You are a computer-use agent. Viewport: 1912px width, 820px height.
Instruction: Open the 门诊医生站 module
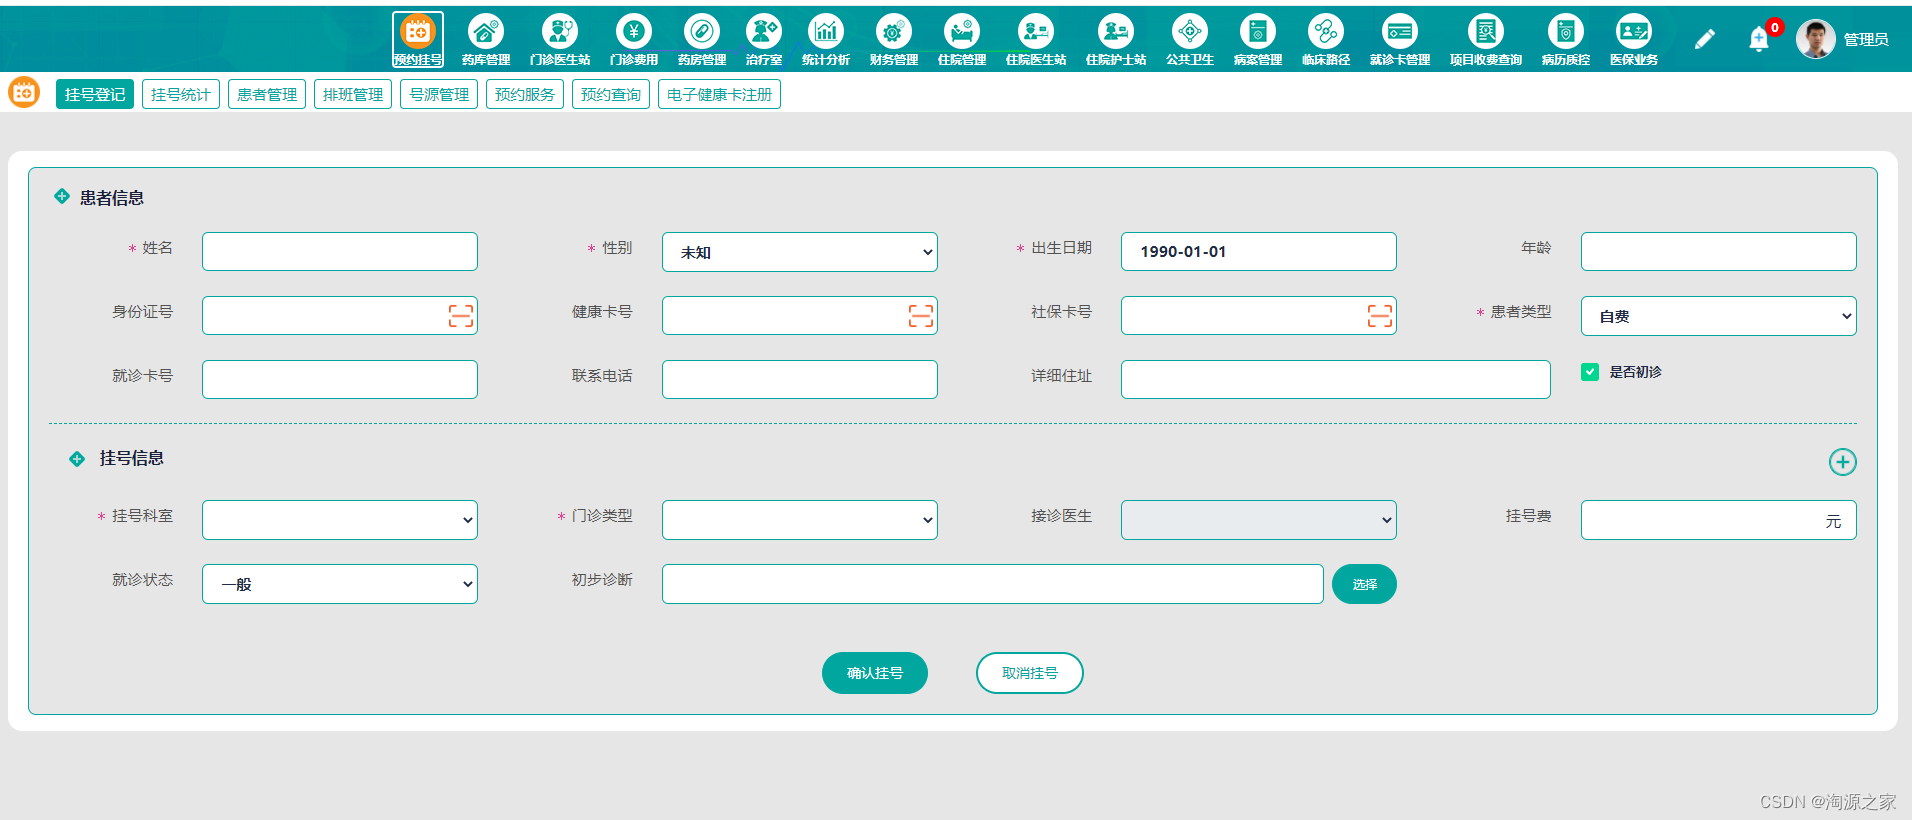(x=560, y=40)
